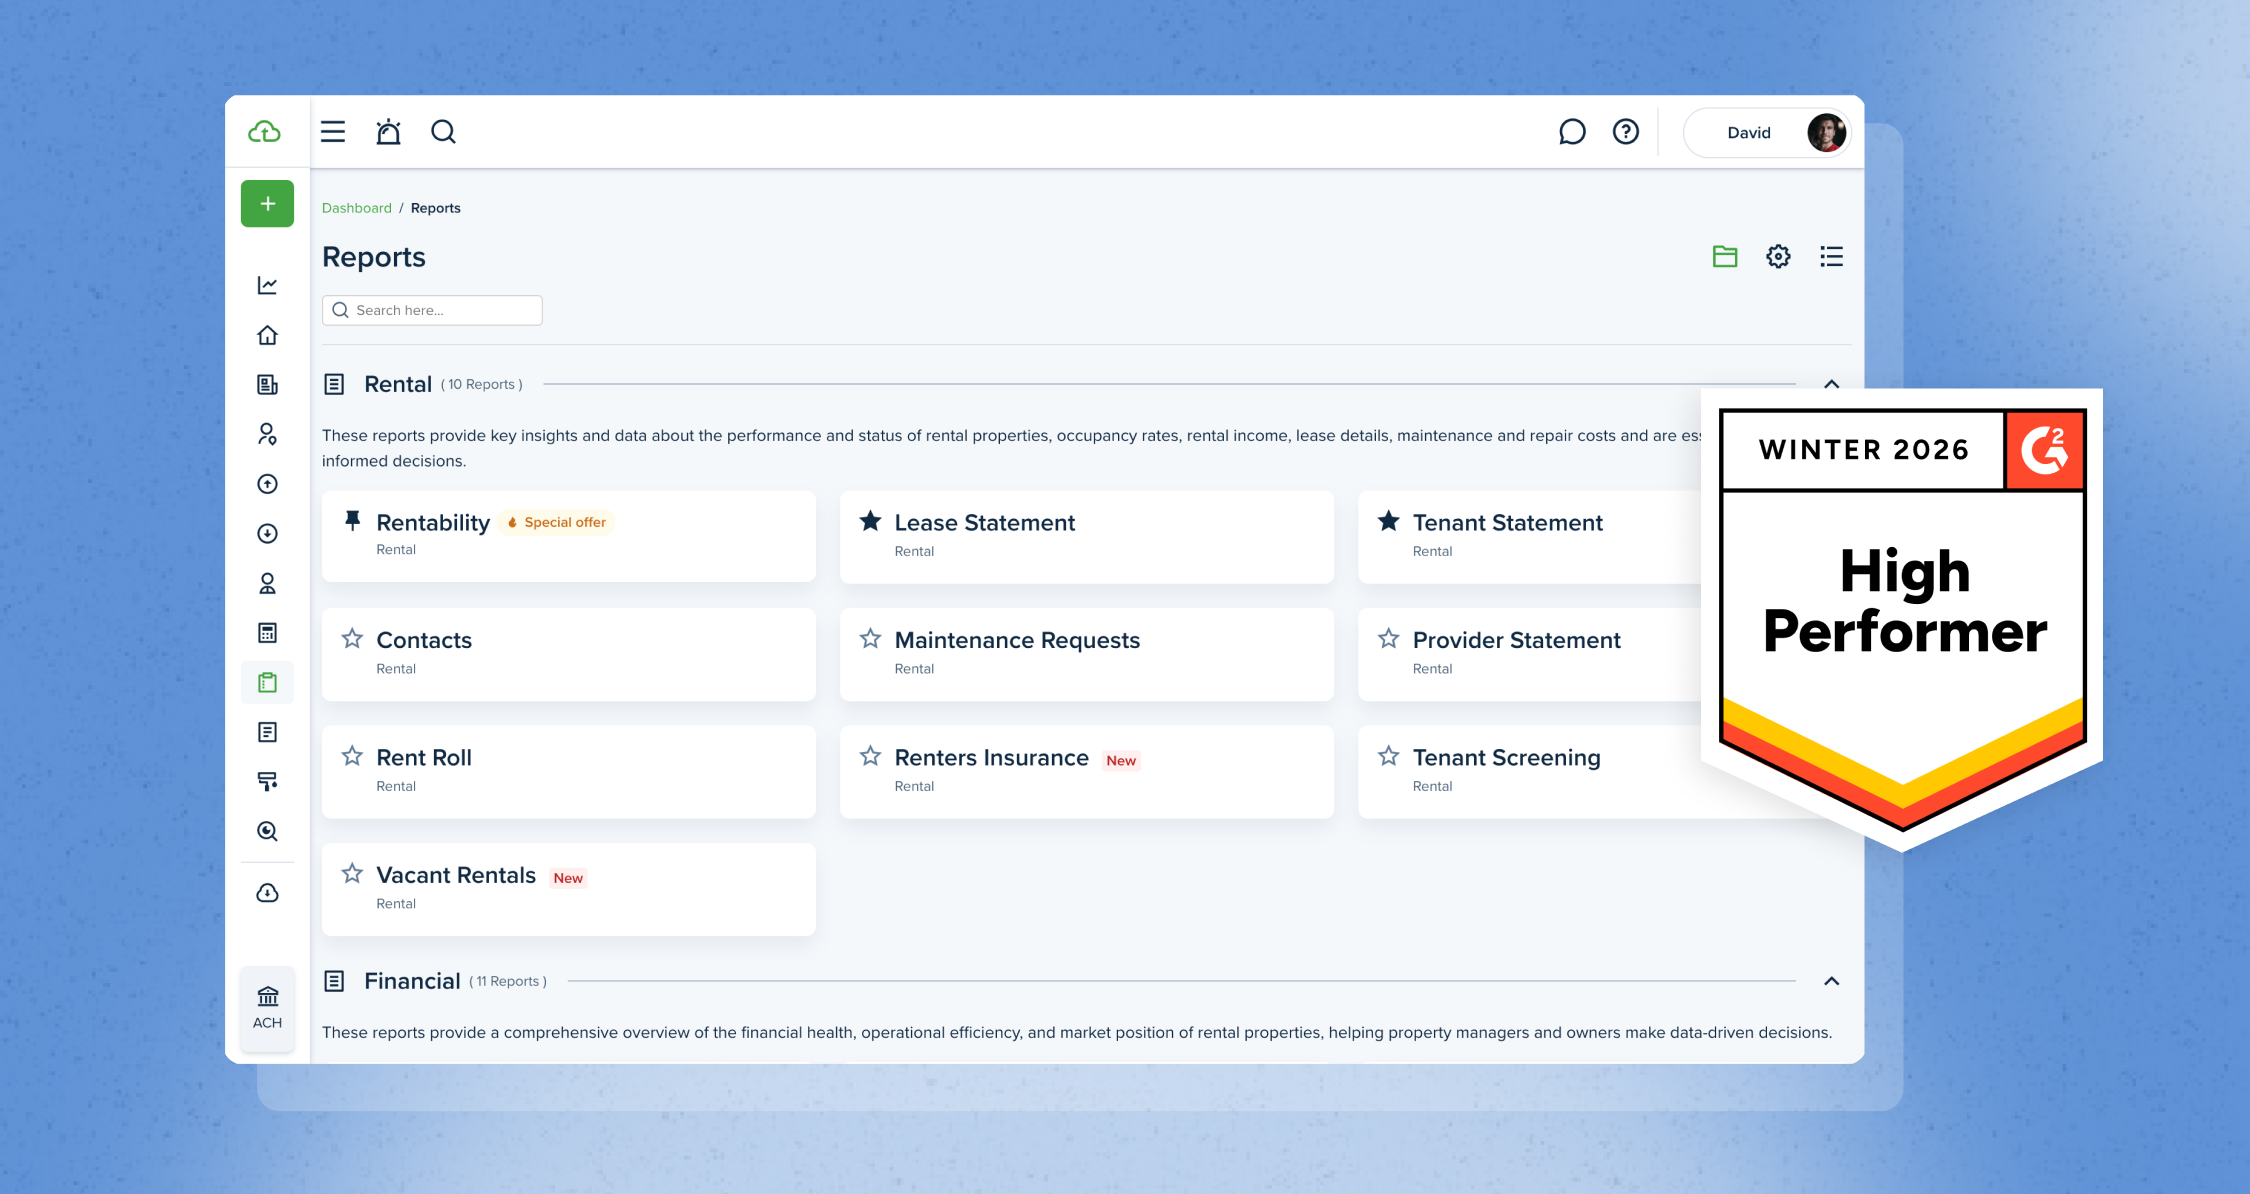Open the hamburger menu
The image size is (2250, 1194).
333,132
